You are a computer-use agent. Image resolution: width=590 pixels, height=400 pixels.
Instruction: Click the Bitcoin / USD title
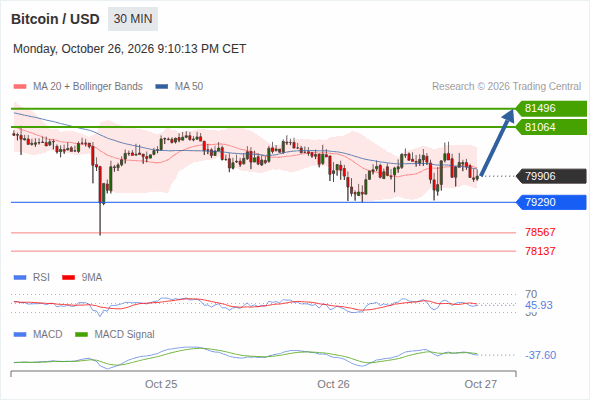pyautogui.click(x=55, y=19)
